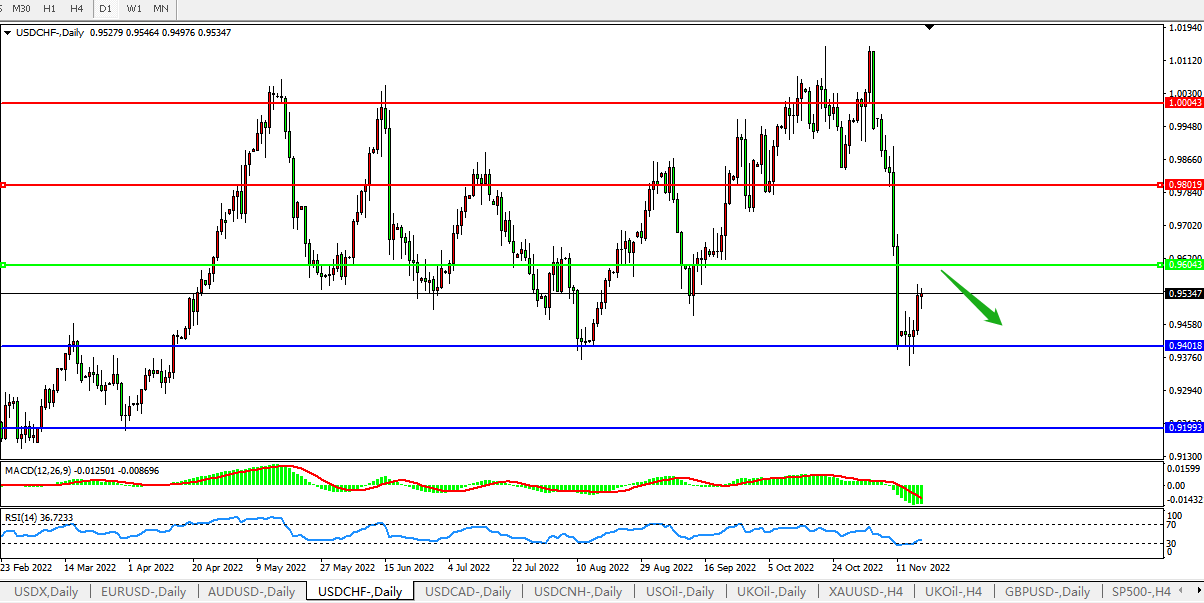
Task: Open the EURUSD-,Daily chart tab
Action: 143,592
